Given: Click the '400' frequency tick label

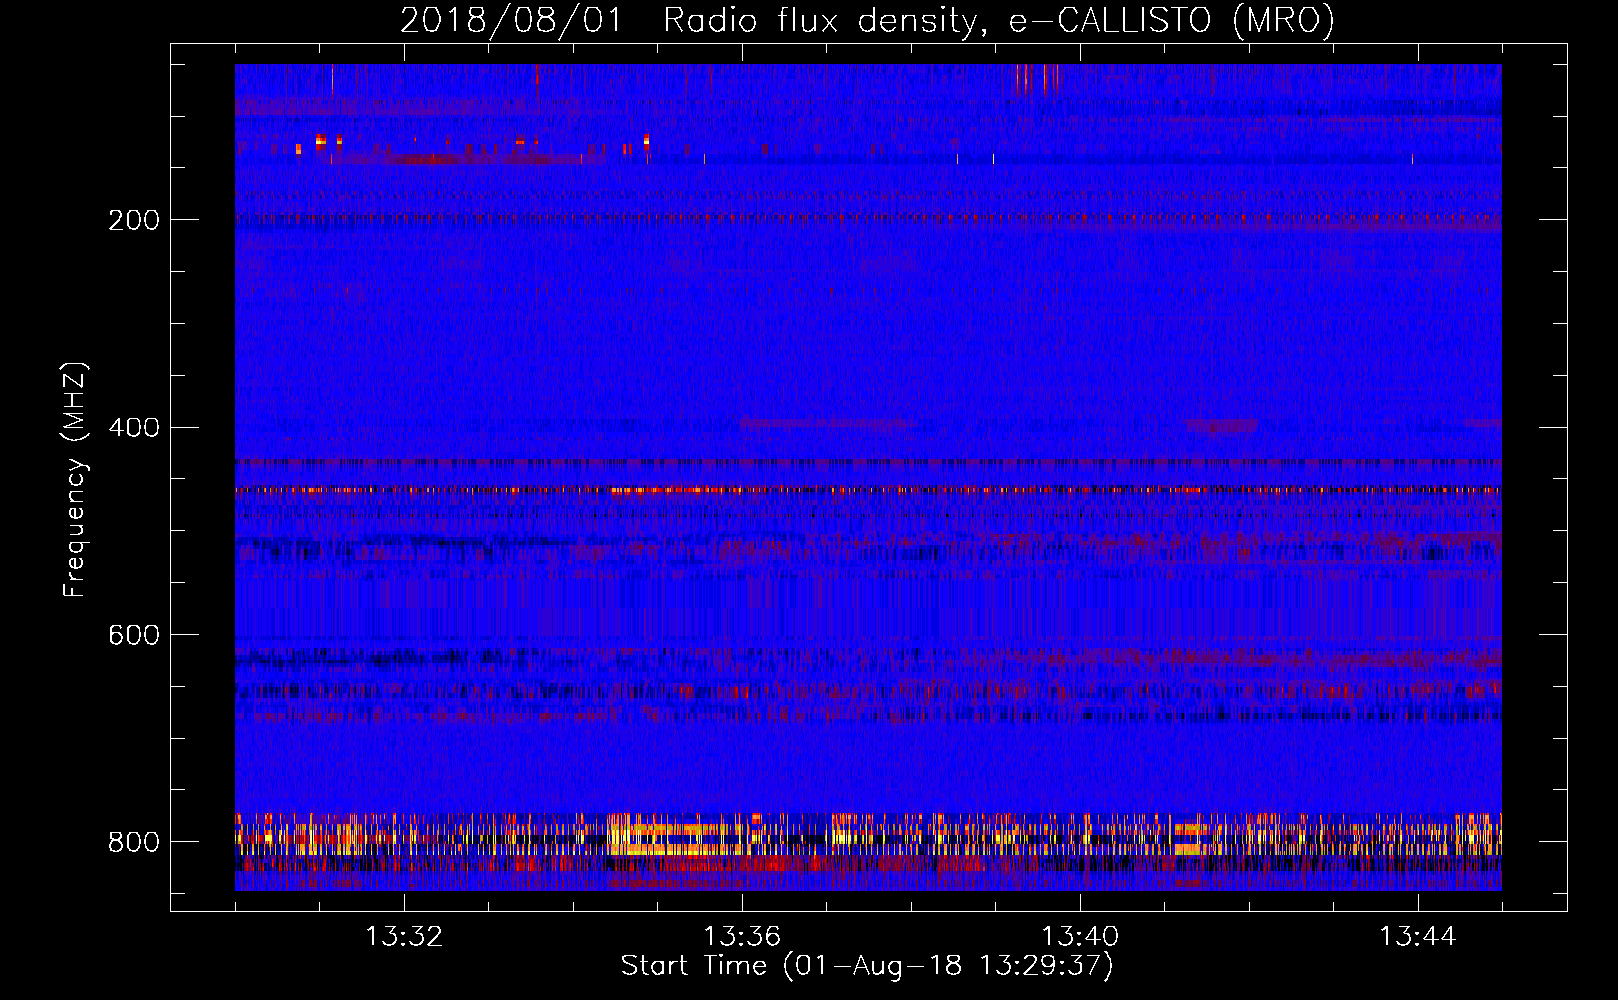Looking at the screenshot, I should point(134,428).
